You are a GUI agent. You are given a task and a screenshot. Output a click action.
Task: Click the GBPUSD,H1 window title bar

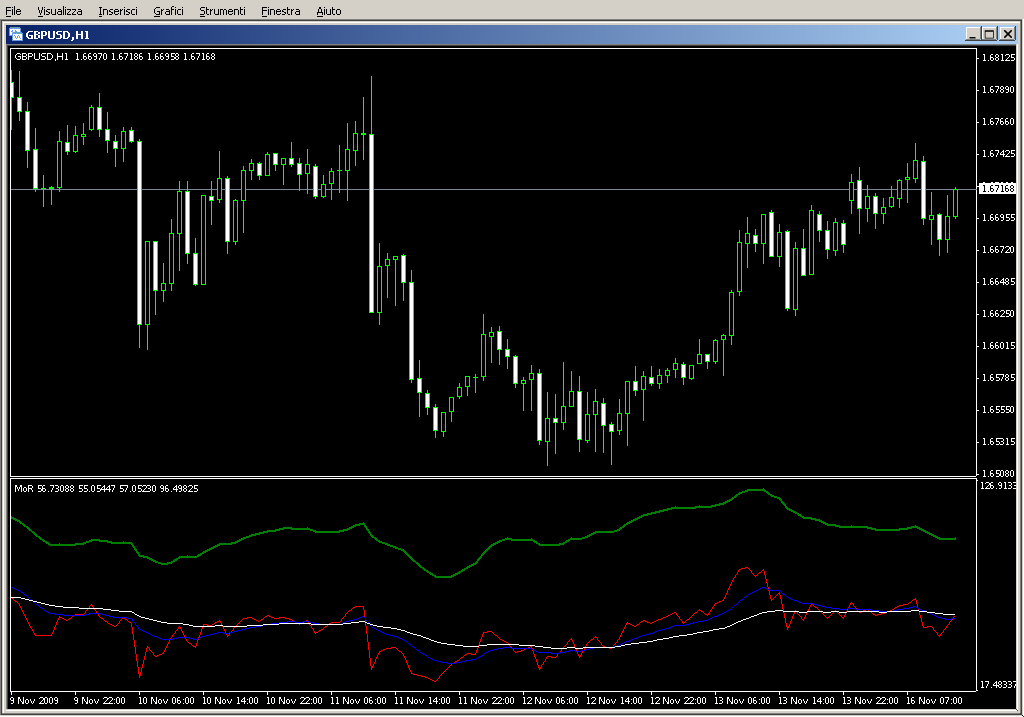pos(500,33)
